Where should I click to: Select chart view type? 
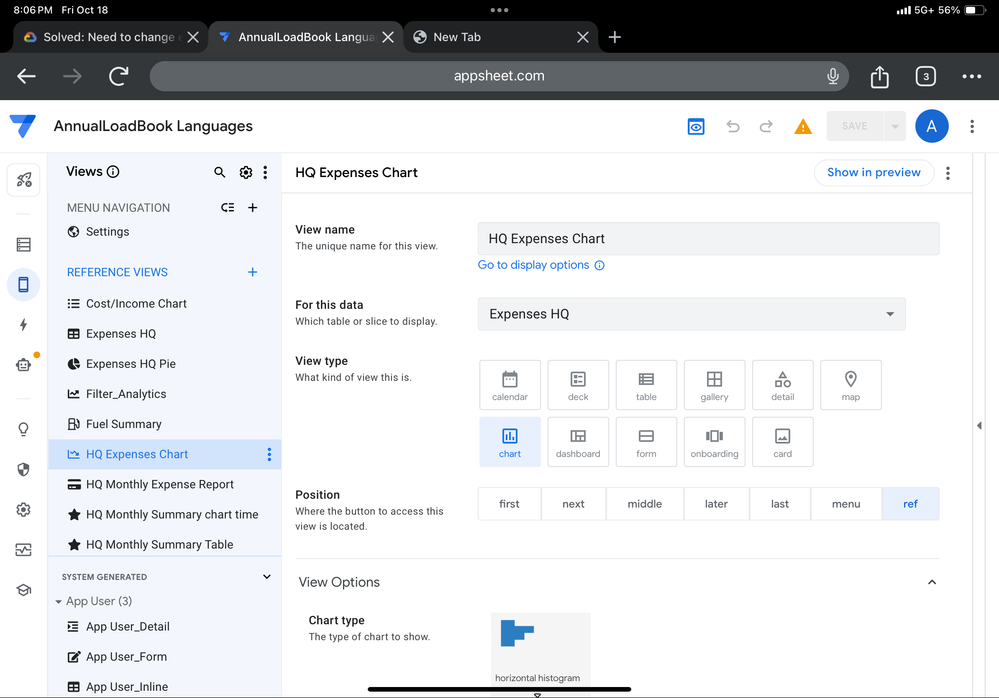(x=510, y=442)
